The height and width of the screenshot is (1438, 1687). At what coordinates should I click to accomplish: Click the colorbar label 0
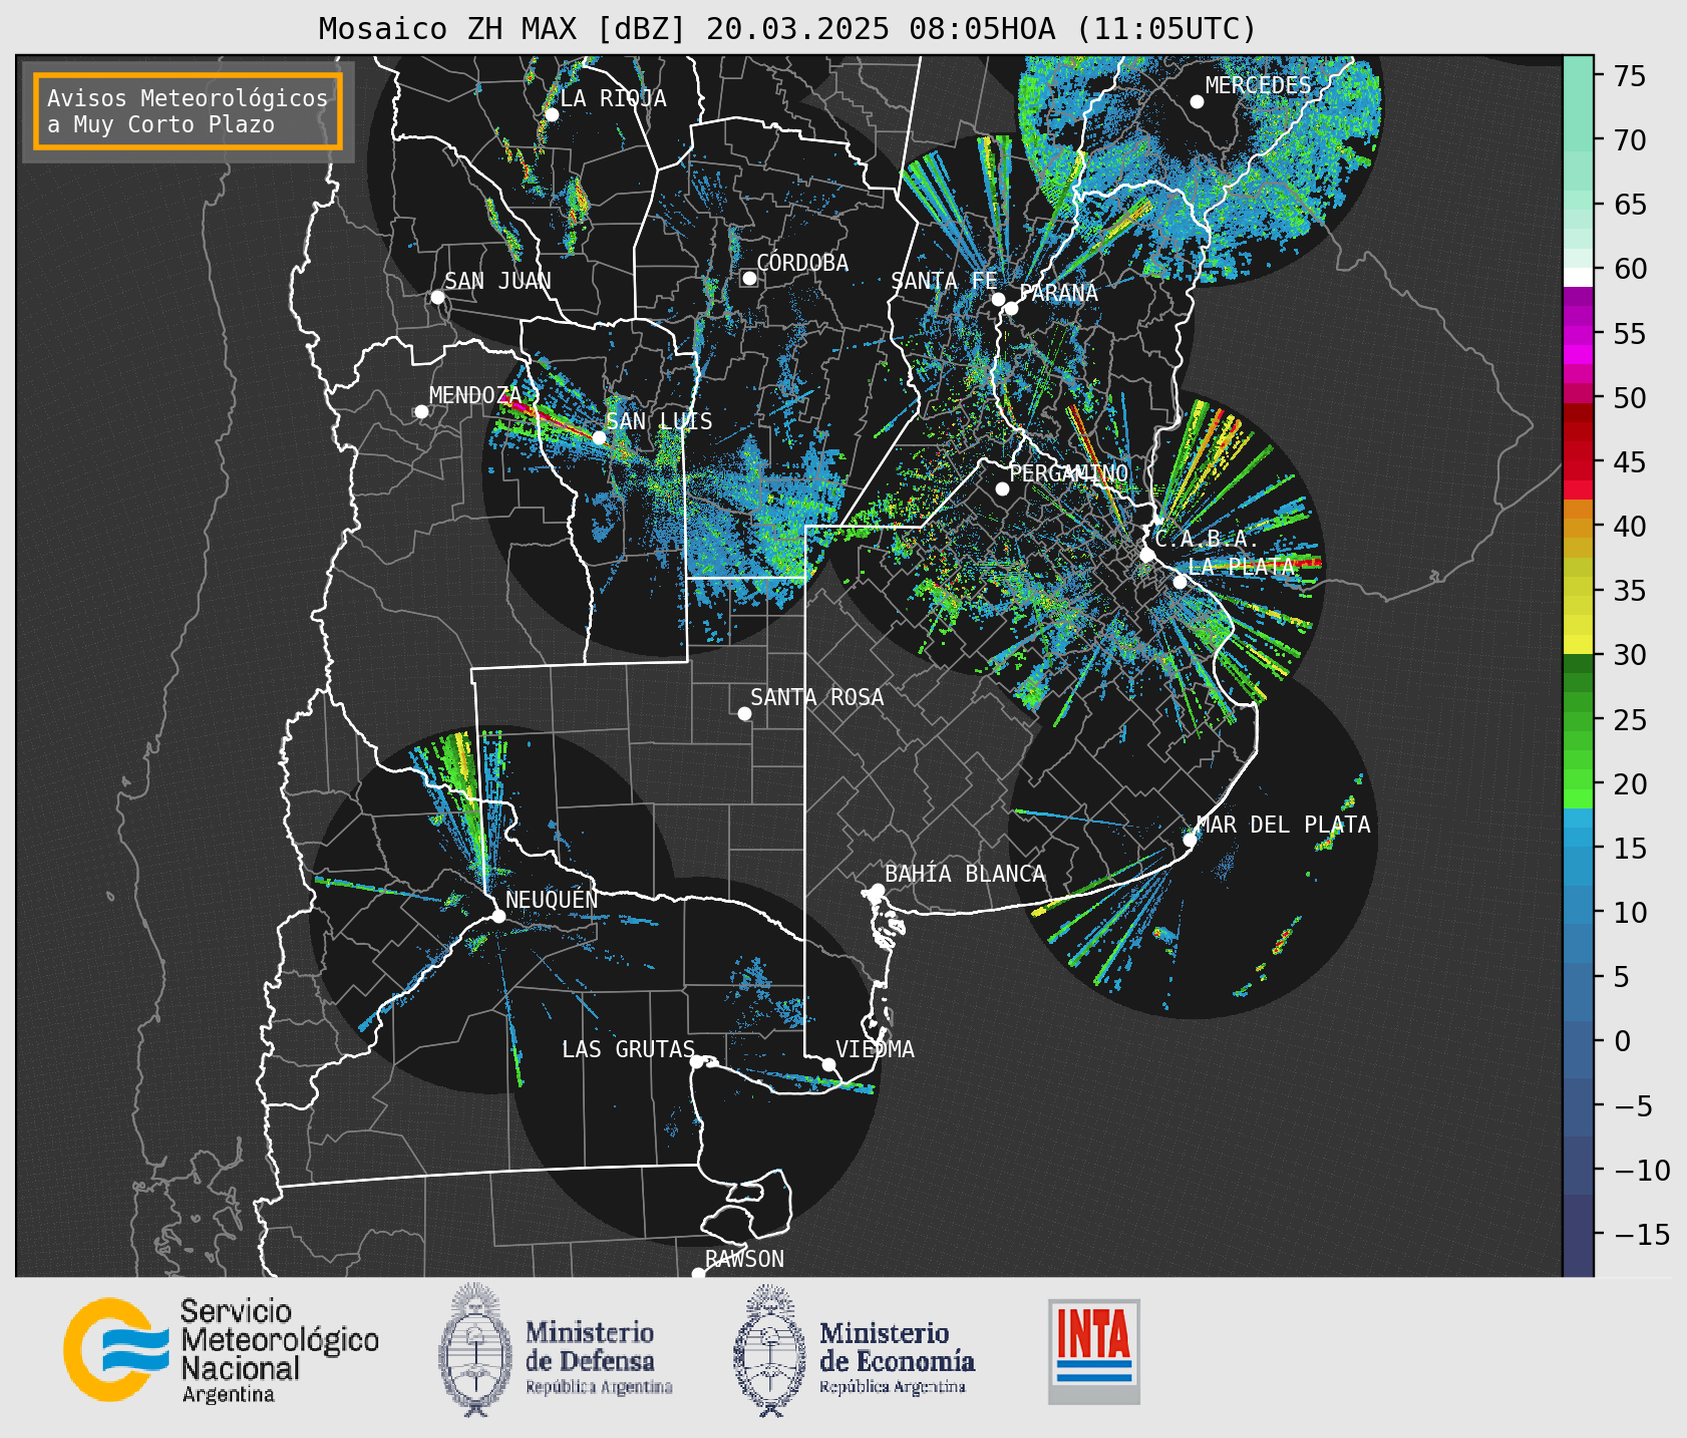[x=1622, y=1041]
